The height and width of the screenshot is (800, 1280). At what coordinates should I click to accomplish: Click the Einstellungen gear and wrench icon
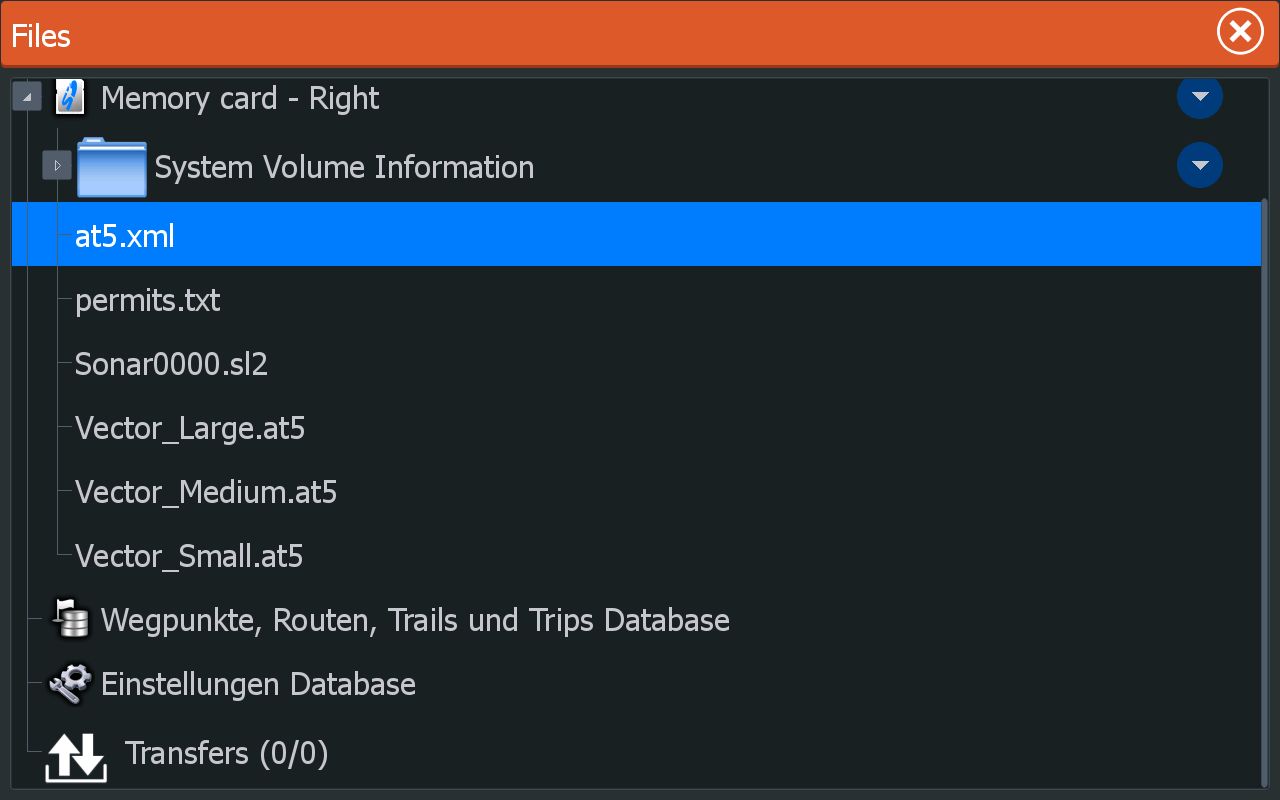[x=69, y=684]
